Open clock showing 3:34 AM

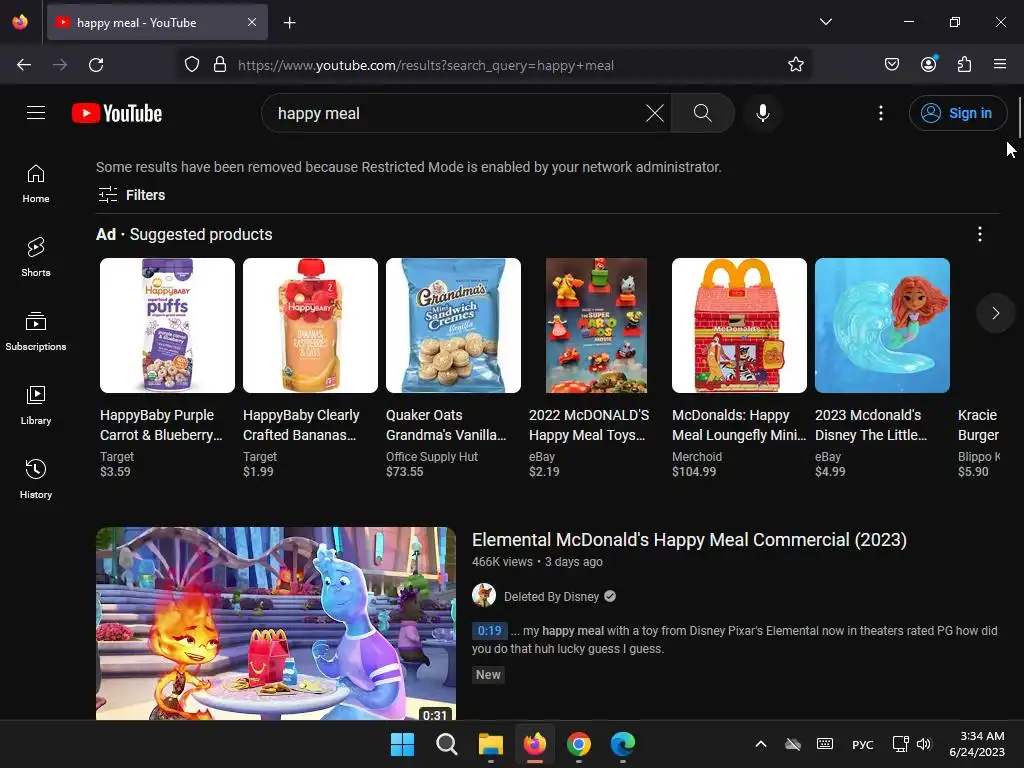coord(977,744)
